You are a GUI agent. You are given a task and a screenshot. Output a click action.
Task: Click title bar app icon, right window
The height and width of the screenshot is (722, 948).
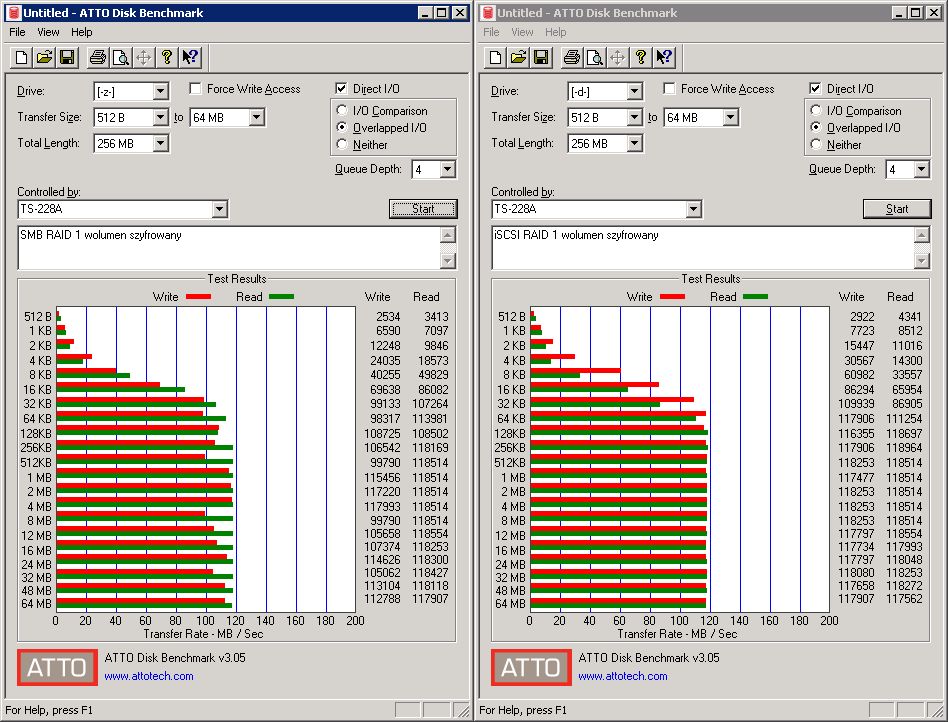[487, 13]
